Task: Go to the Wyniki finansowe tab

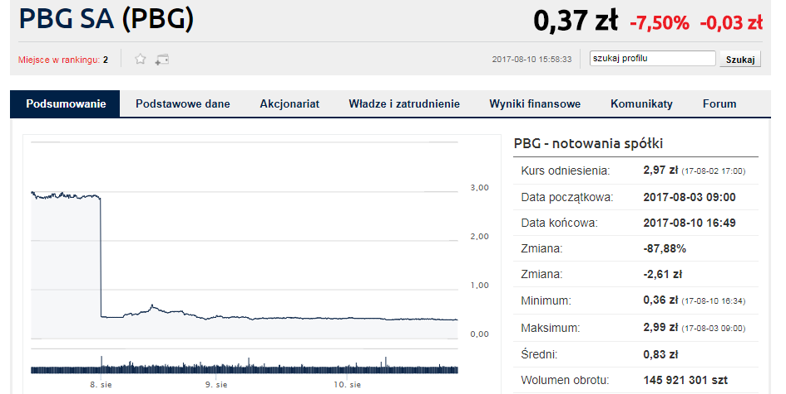Action: [535, 104]
